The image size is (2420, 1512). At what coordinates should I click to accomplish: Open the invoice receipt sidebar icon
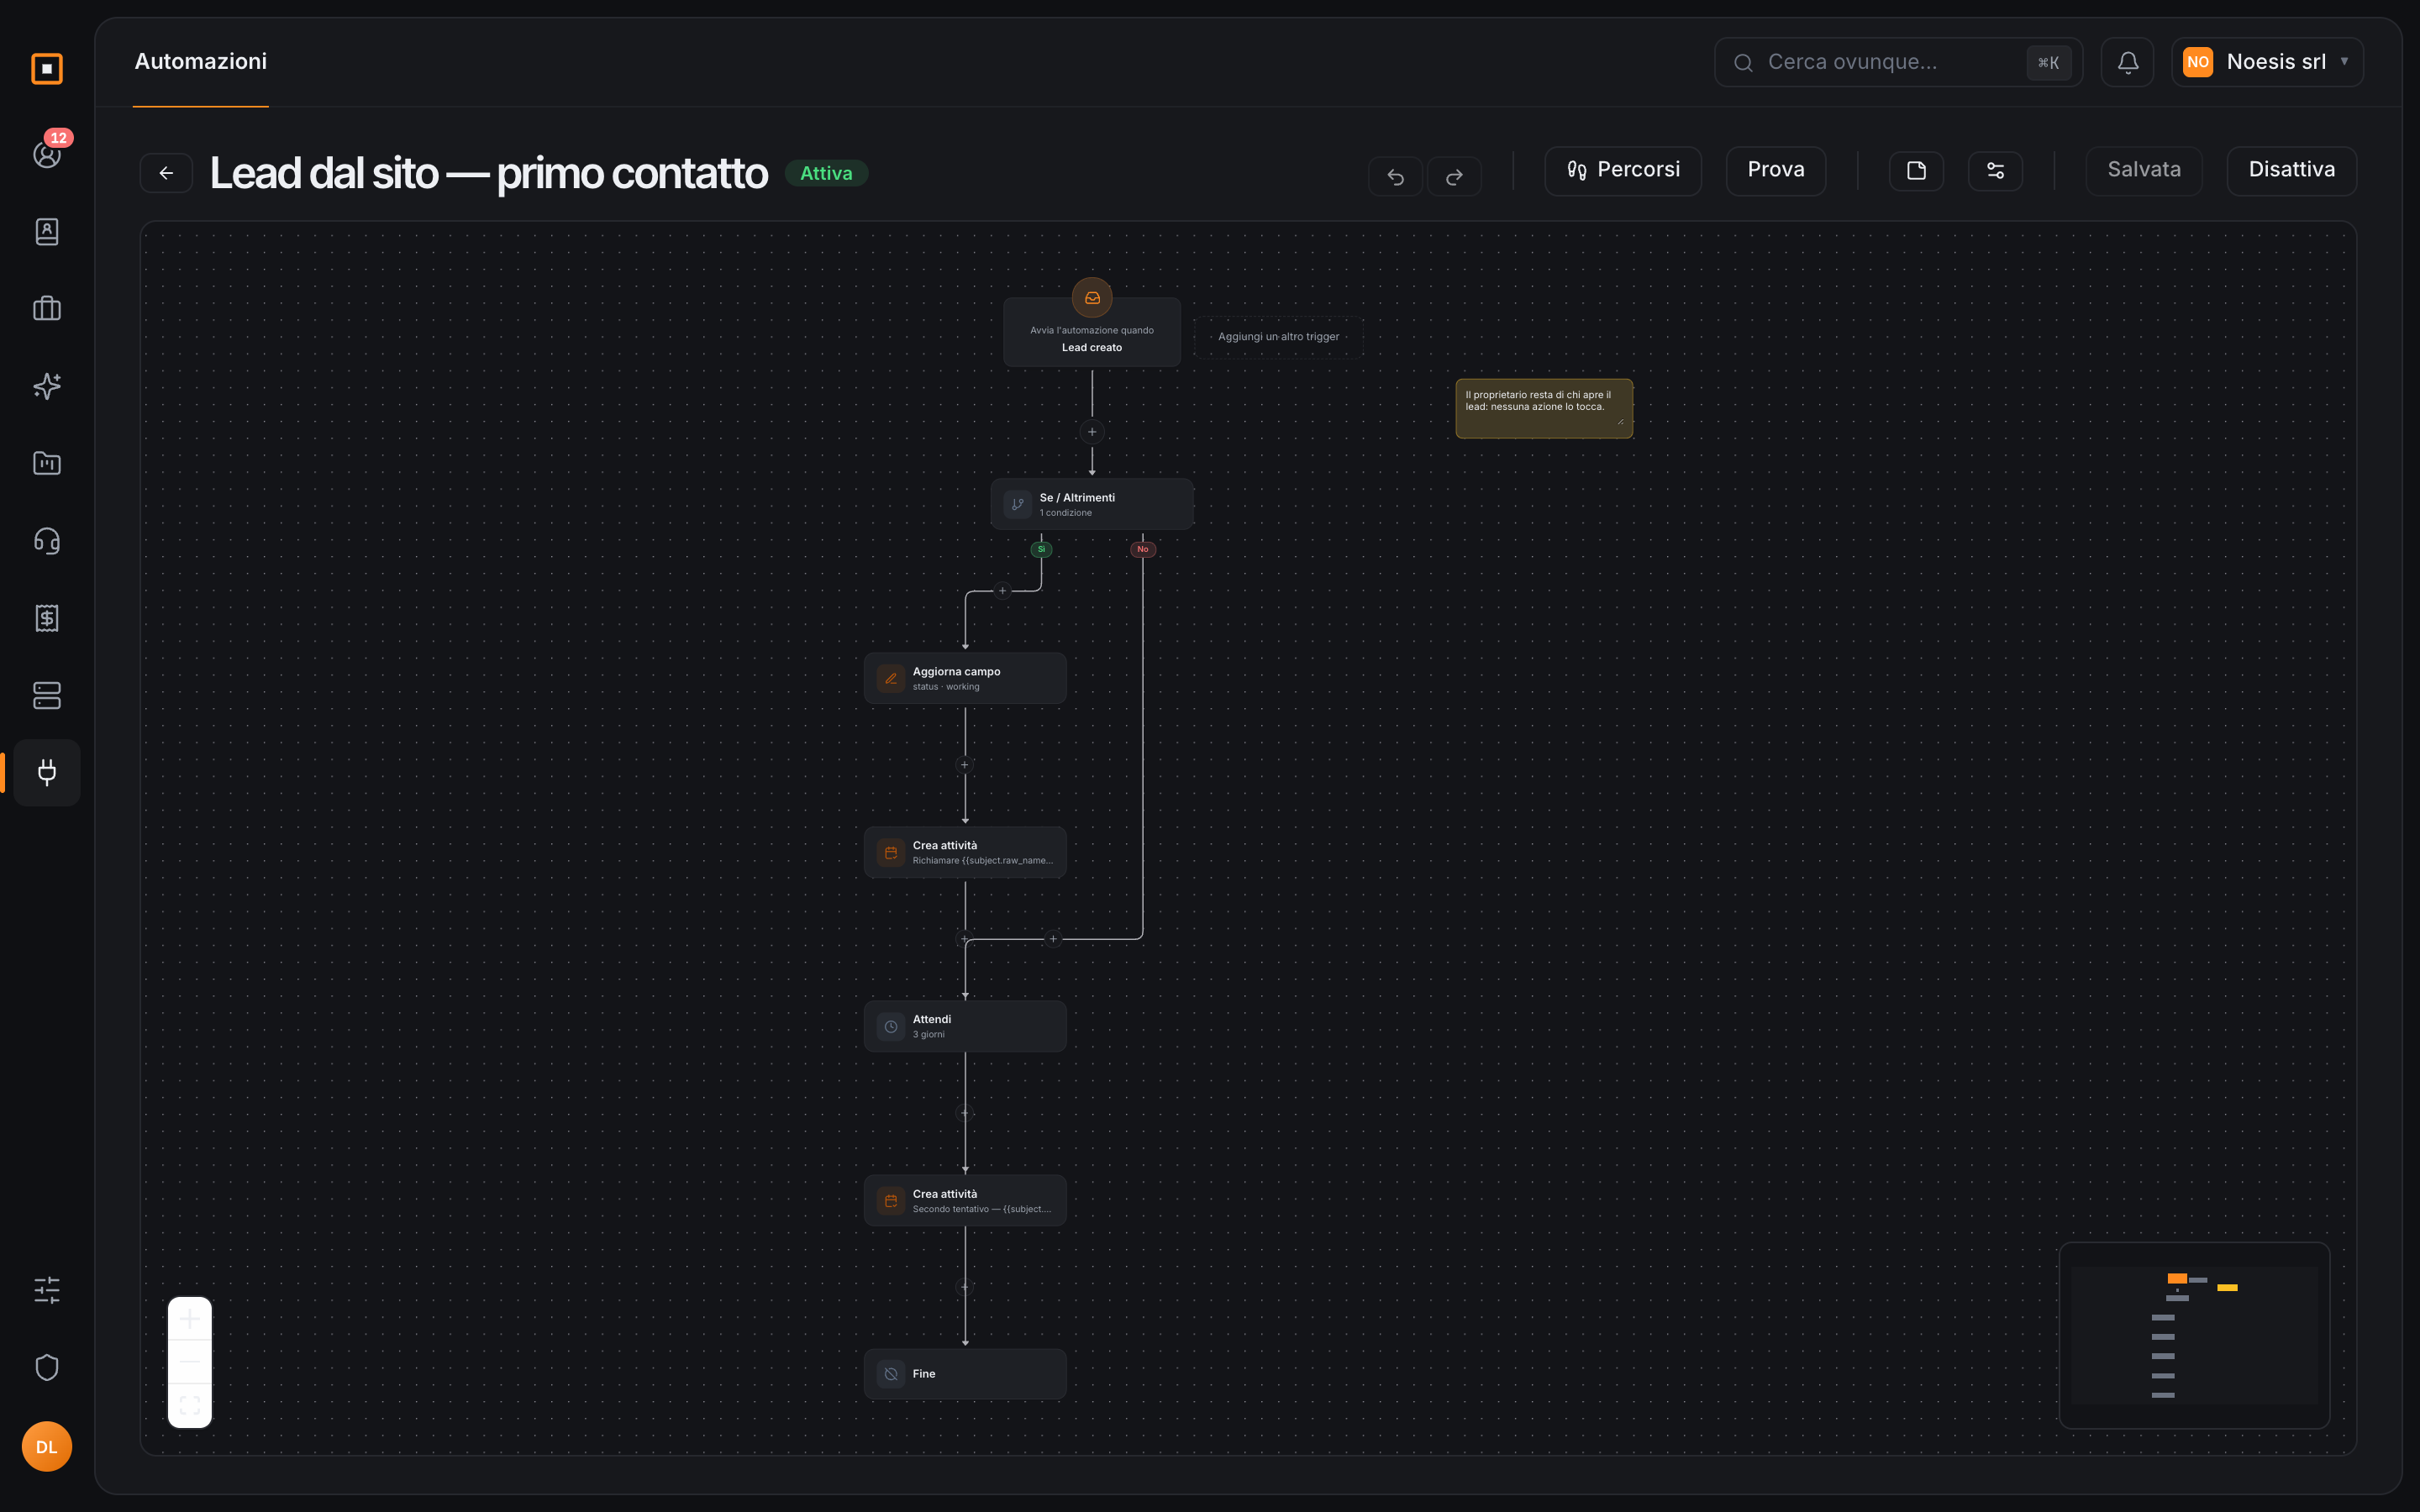click(47, 618)
